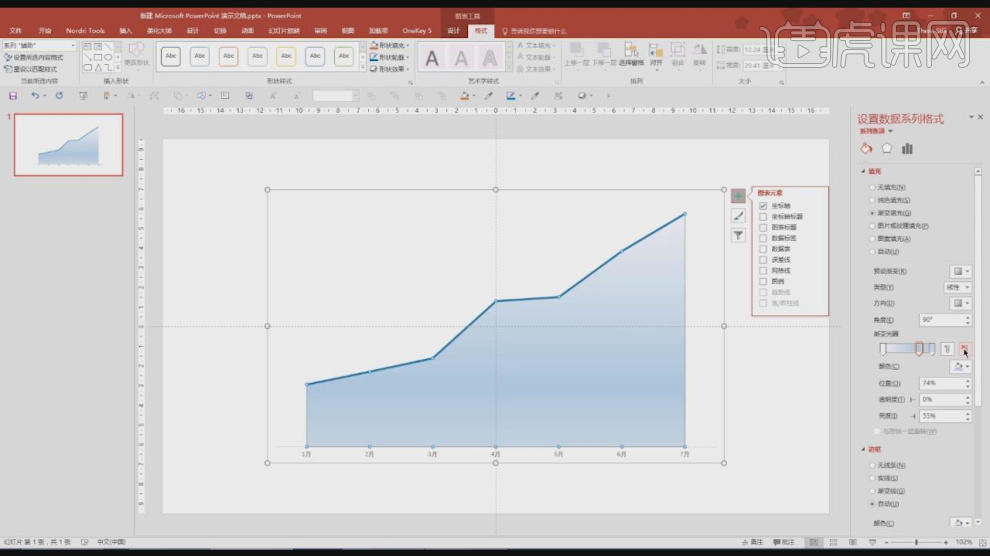Click the Save icon in quick toolbar

tap(13, 96)
